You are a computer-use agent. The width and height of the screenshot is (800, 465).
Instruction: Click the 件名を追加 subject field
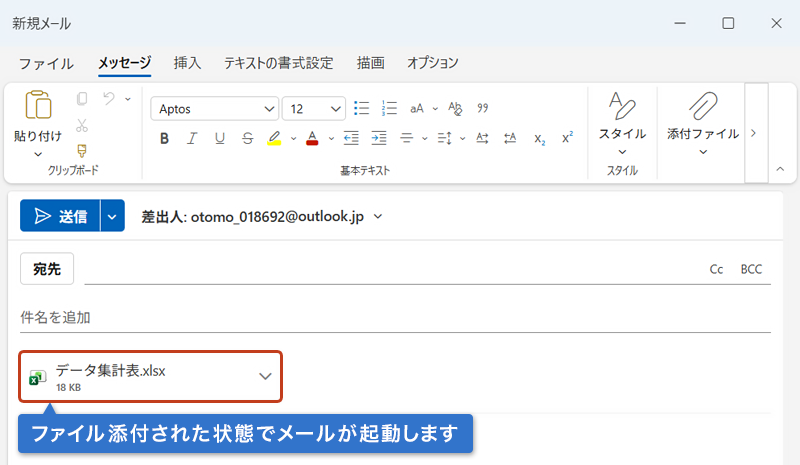pos(395,317)
